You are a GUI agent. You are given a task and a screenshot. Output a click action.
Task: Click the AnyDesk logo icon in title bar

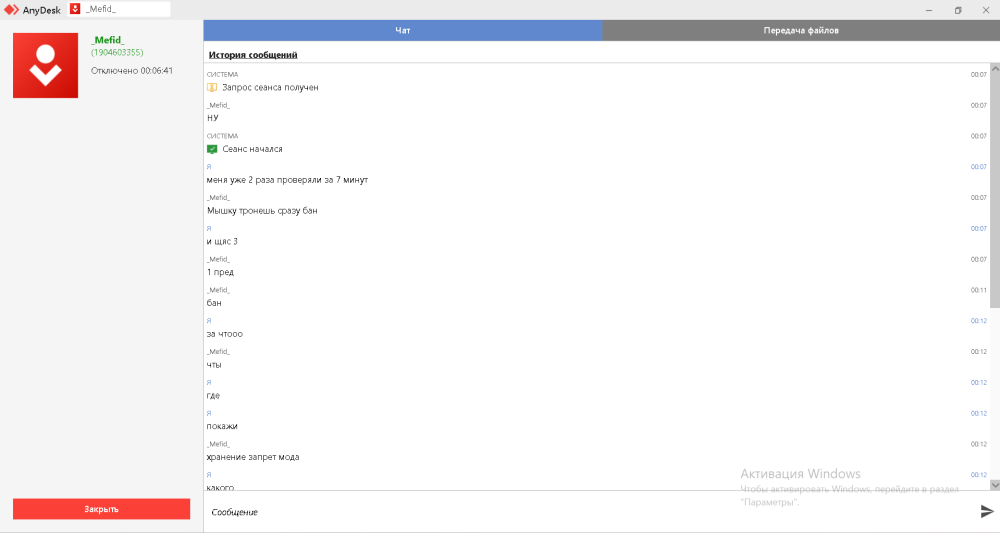tap(11, 10)
